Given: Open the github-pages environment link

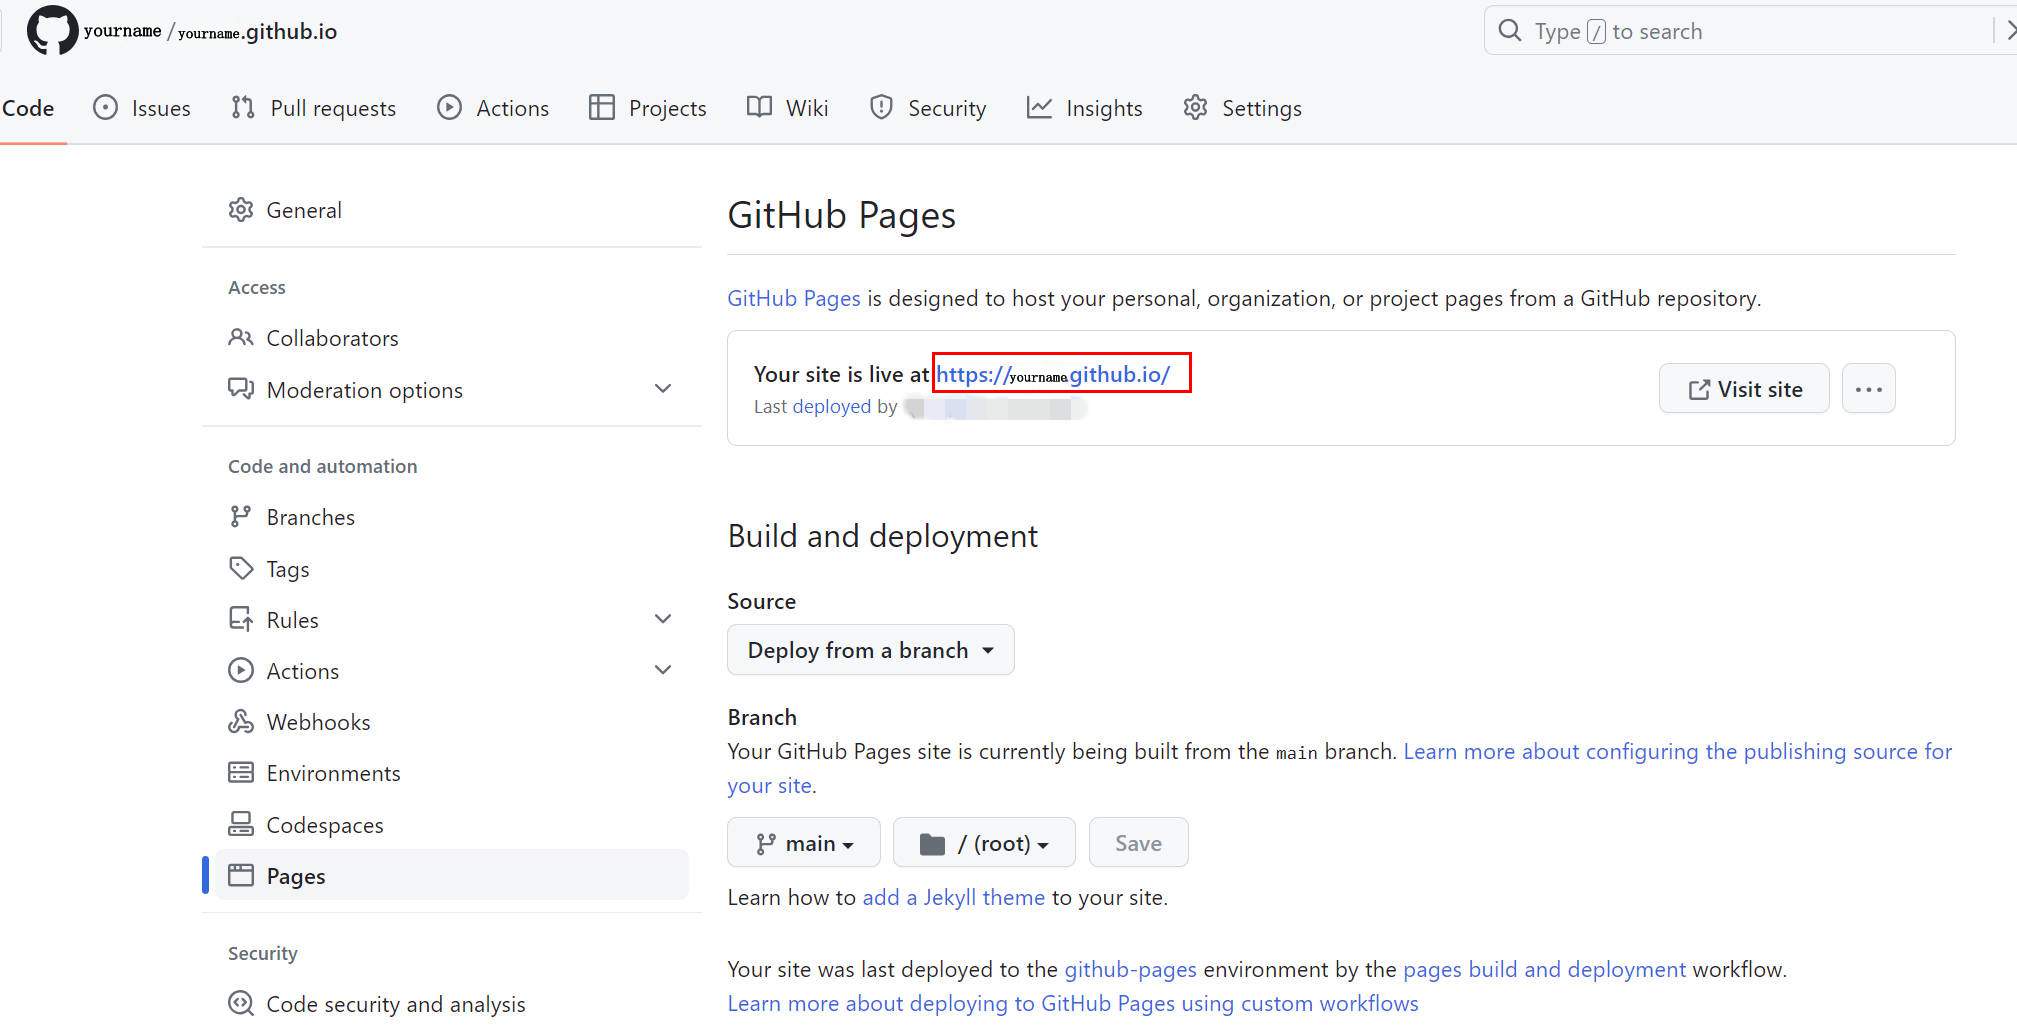Looking at the screenshot, I should point(1130,970).
